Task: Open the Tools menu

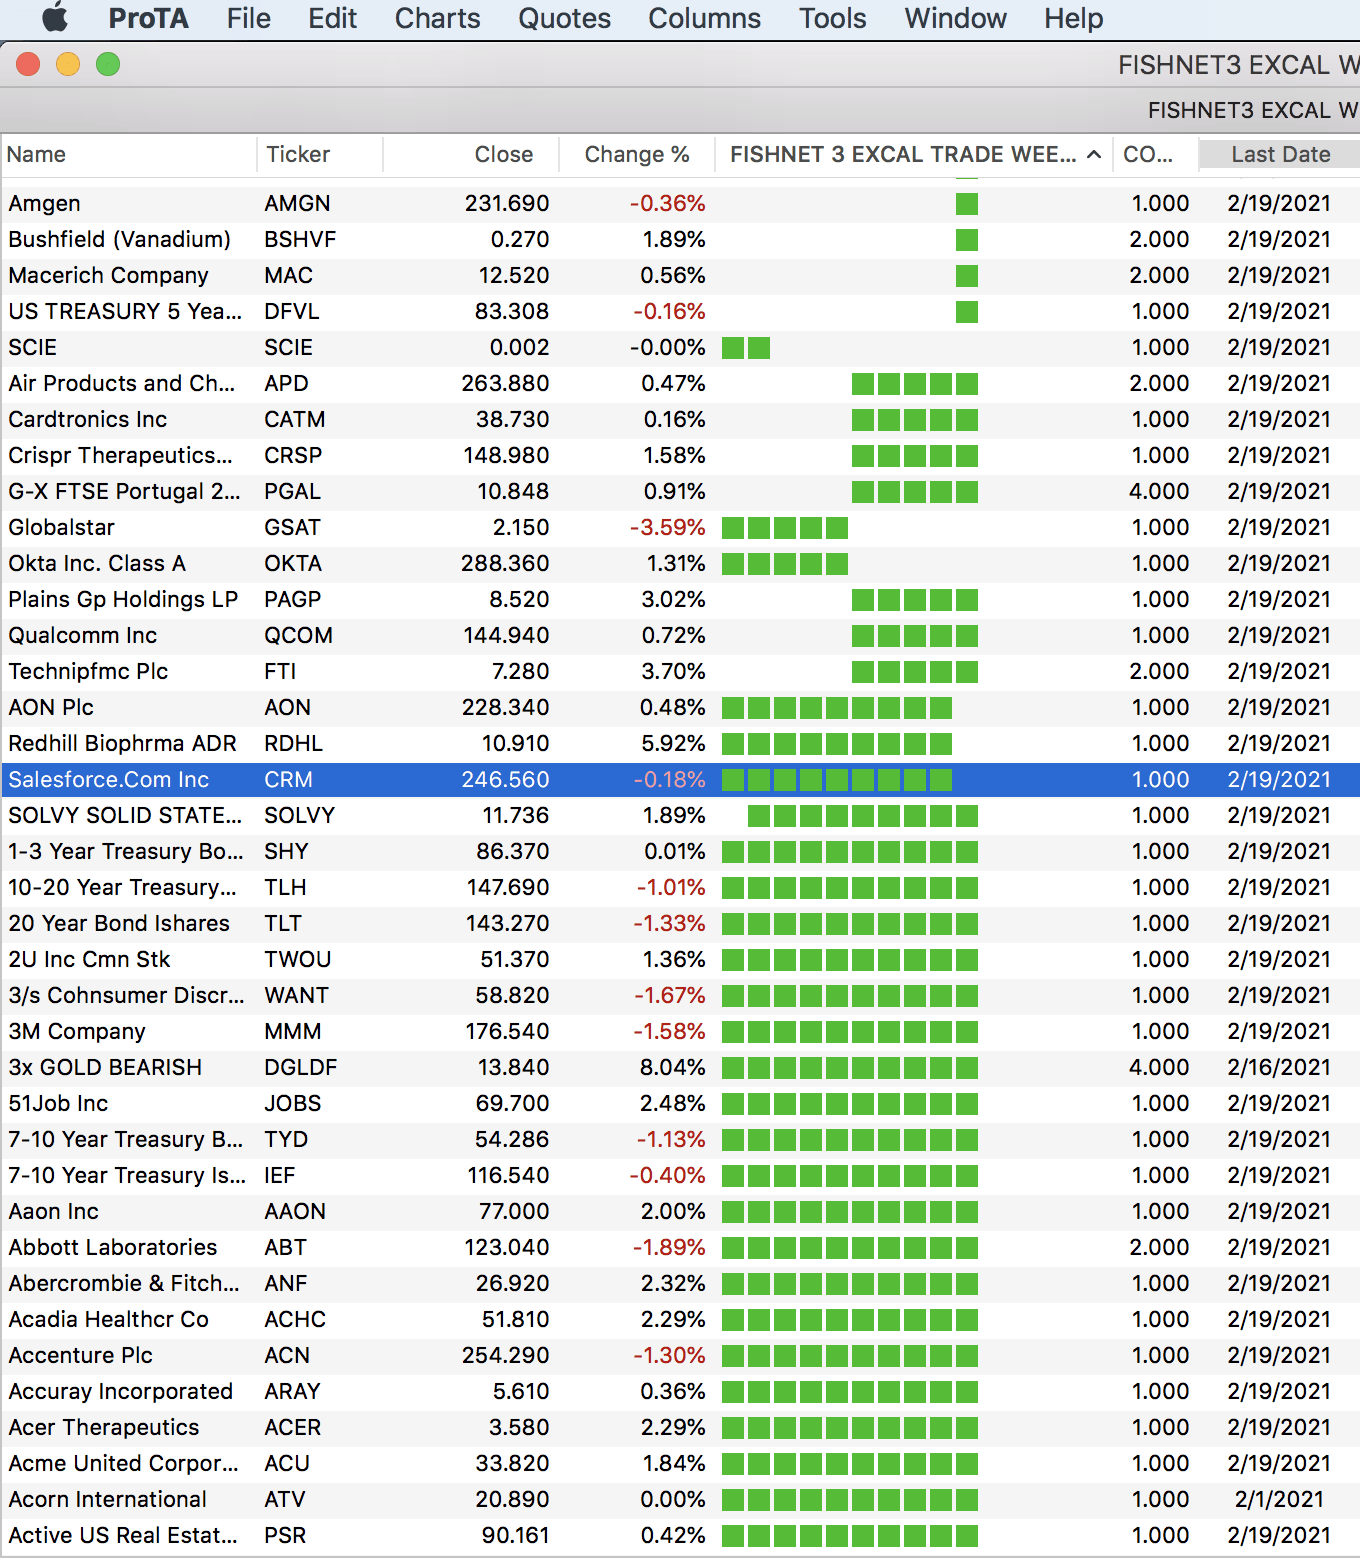Action: point(832,18)
